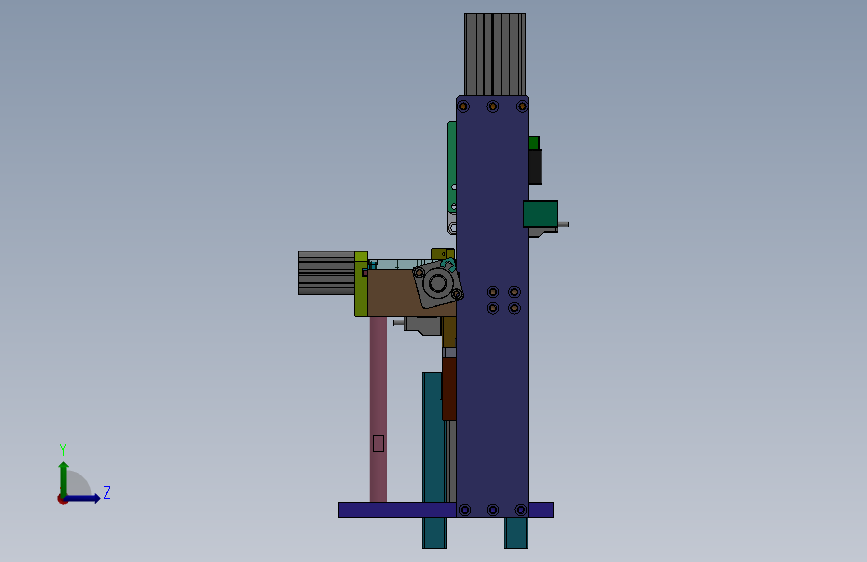Viewport: 867px width, 562px height.
Task: Select the right teal leg below base
Action: [516, 533]
